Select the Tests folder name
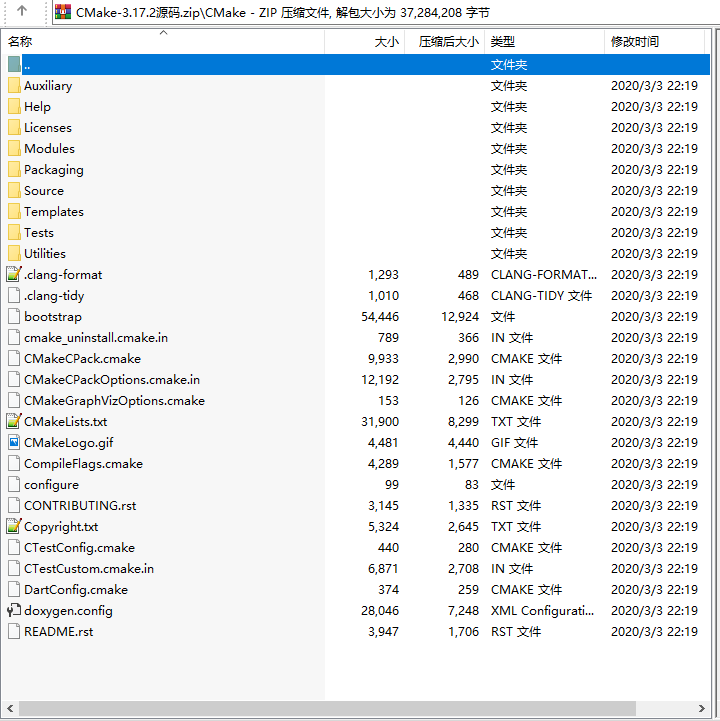 click(39, 233)
